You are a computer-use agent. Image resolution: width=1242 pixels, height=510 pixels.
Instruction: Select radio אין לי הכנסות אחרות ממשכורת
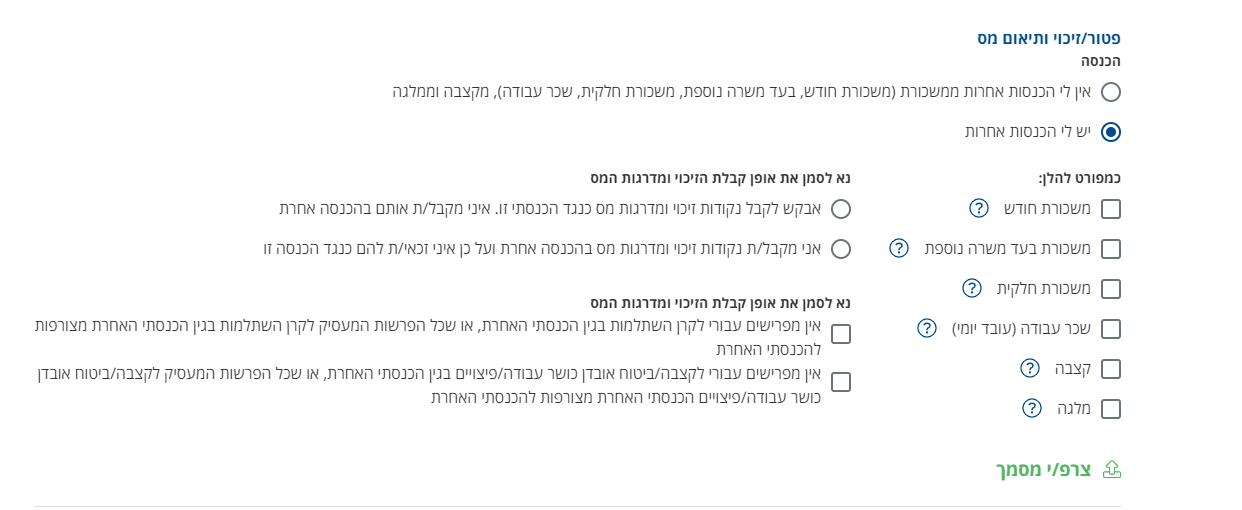[1110, 92]
